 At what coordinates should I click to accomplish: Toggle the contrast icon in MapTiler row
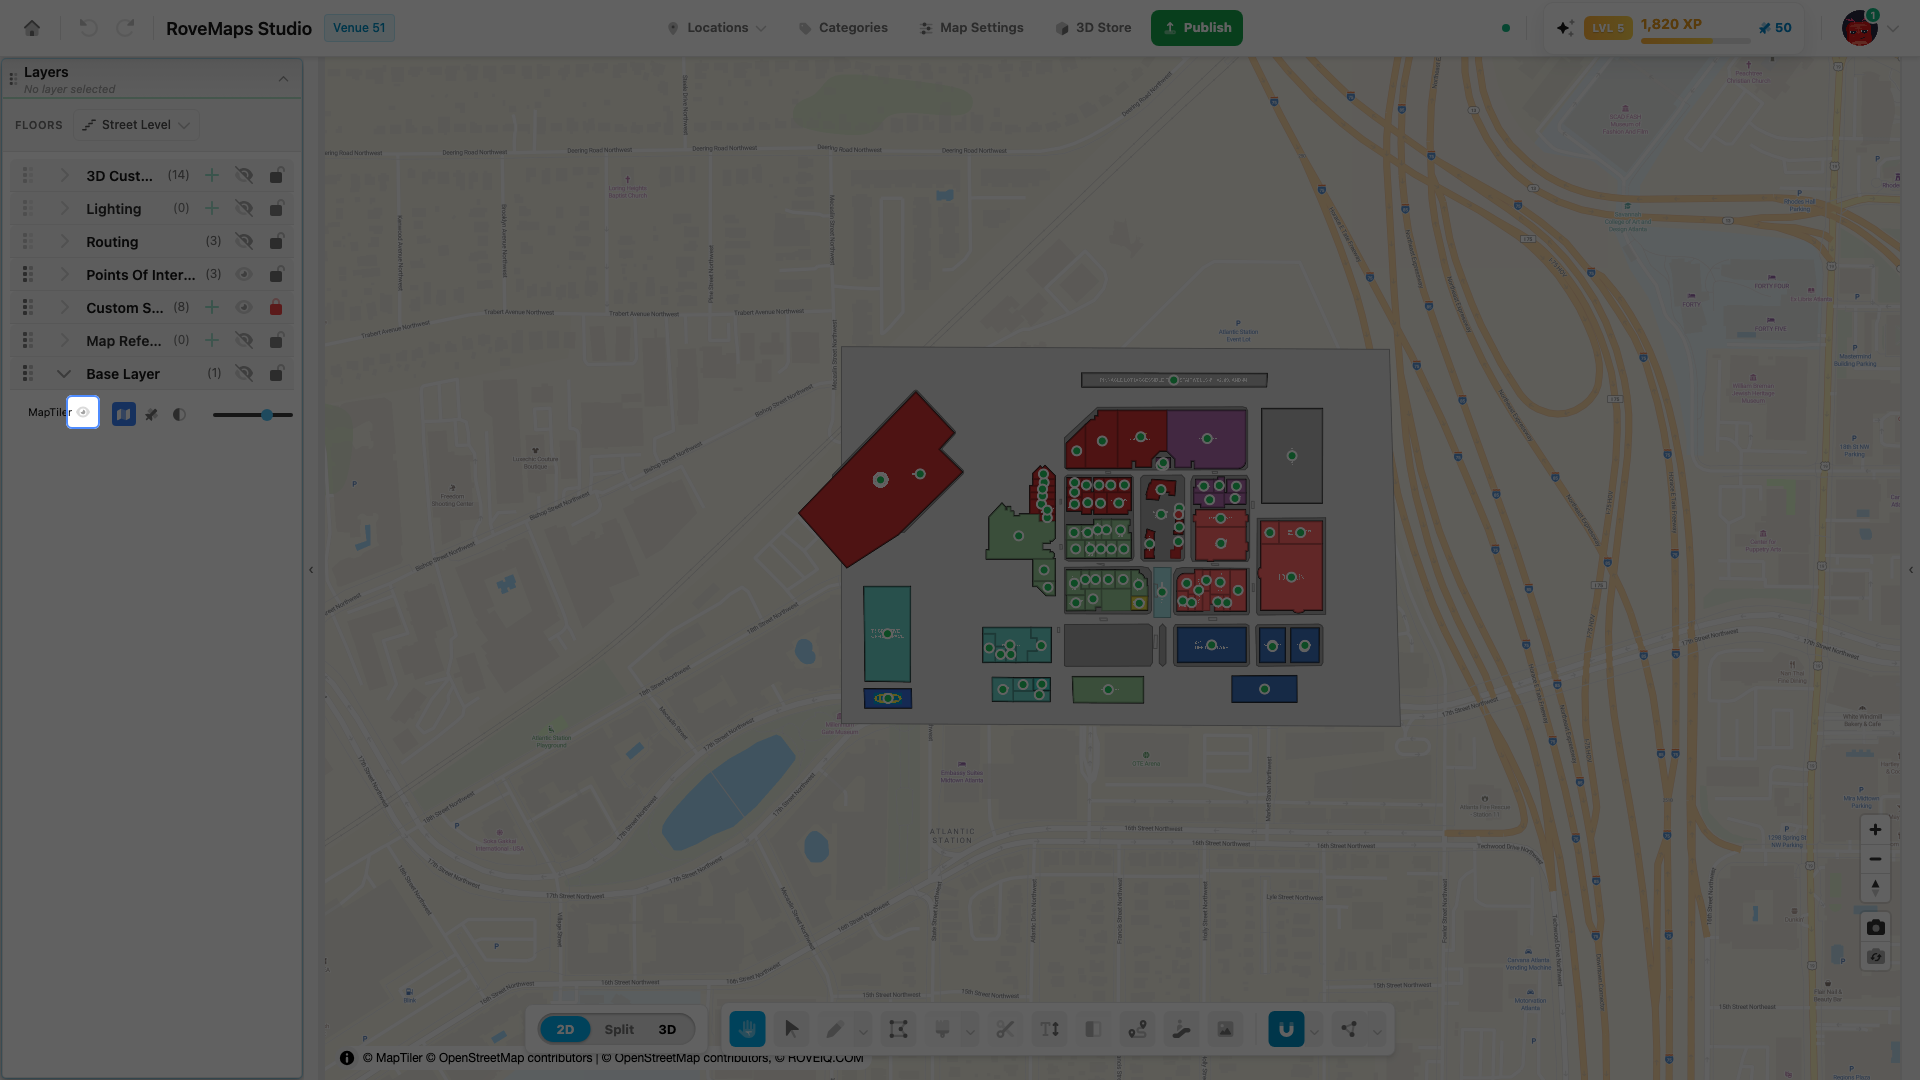(179, 414)
